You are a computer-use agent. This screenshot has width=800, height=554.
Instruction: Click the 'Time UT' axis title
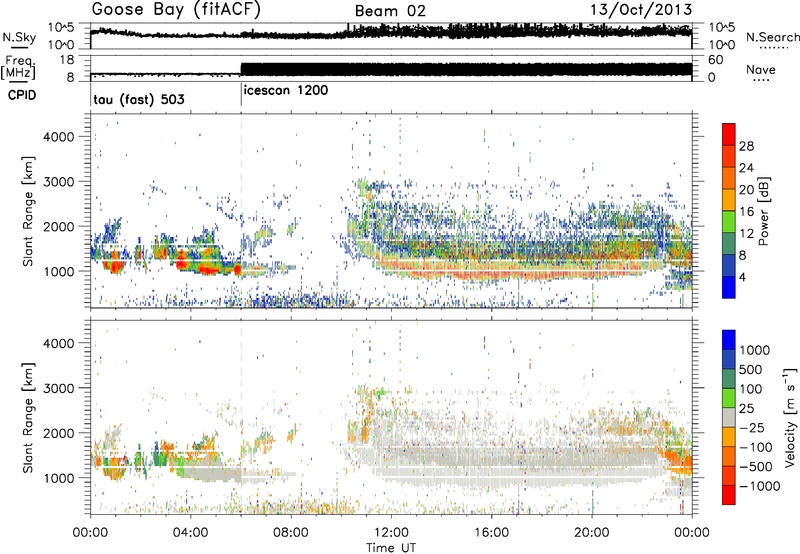pyautogui.click(x=391, y=548)
